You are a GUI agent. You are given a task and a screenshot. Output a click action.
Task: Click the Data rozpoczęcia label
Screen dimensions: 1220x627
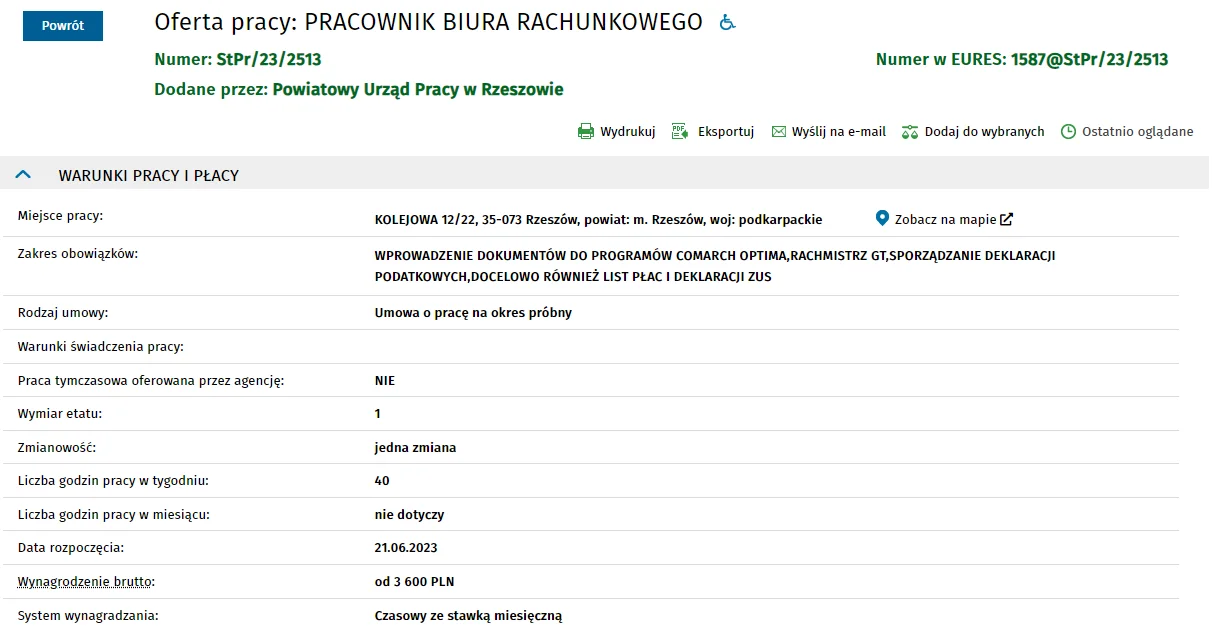pos(70,548)
